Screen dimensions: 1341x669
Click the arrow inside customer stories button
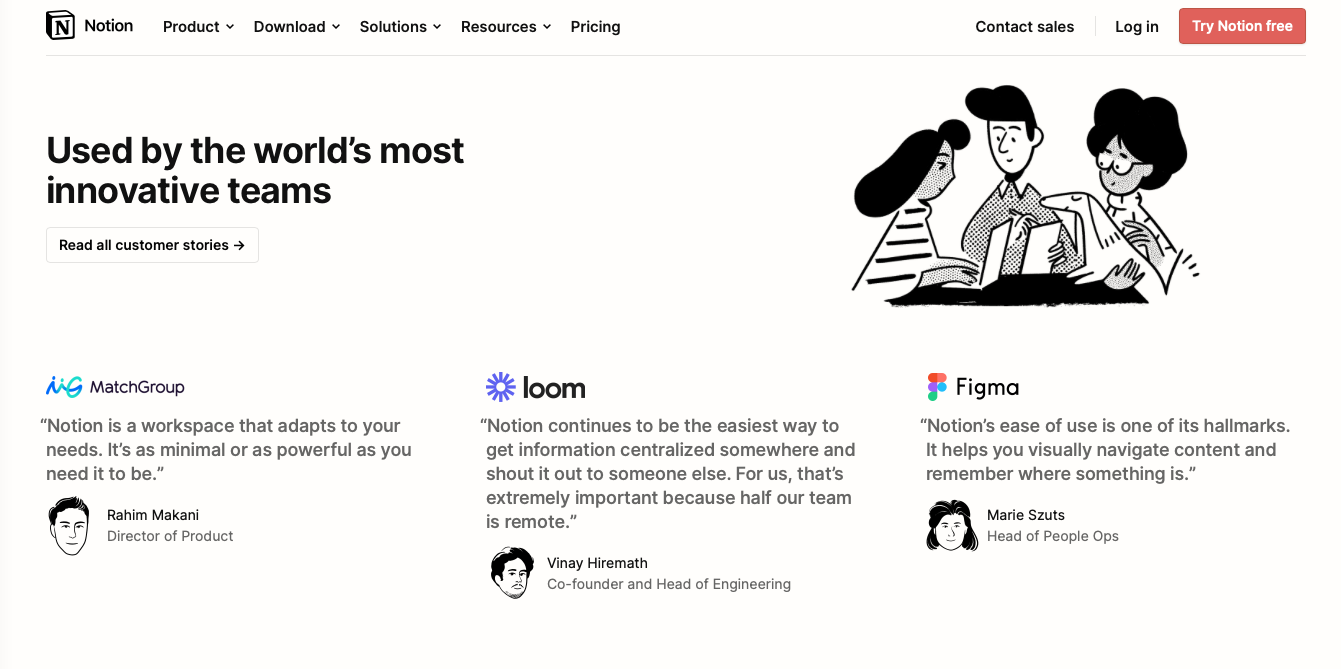(240, 245)
